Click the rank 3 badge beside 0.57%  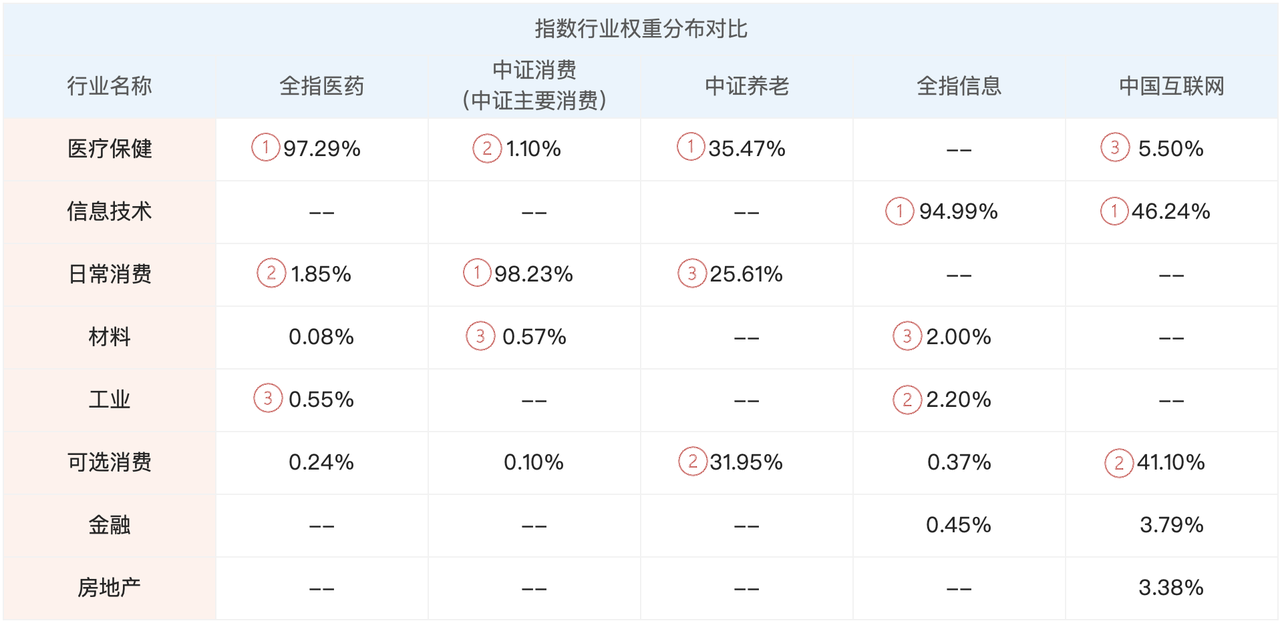(480, 337)
